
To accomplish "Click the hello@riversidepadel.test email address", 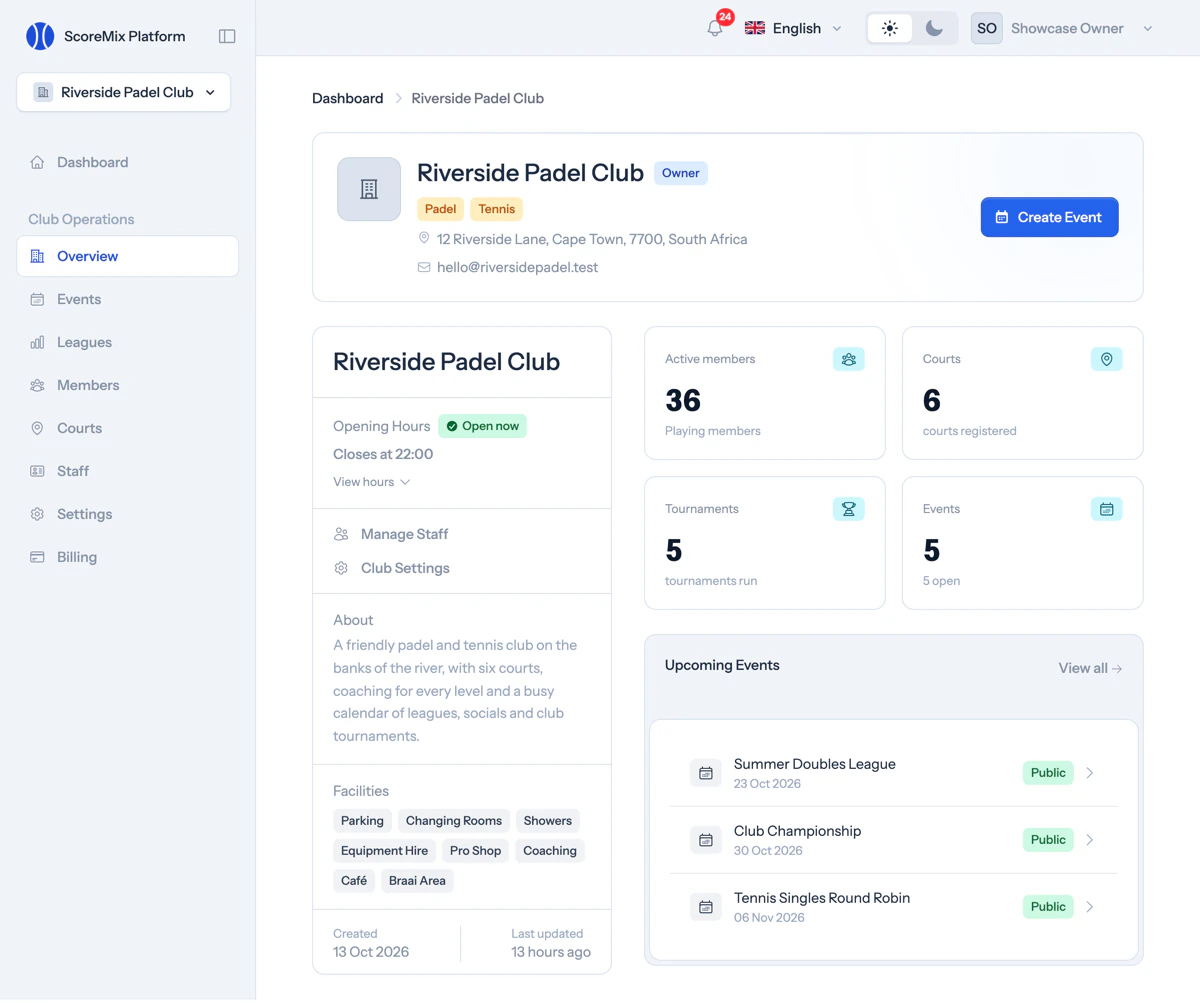I will [518, 267].
